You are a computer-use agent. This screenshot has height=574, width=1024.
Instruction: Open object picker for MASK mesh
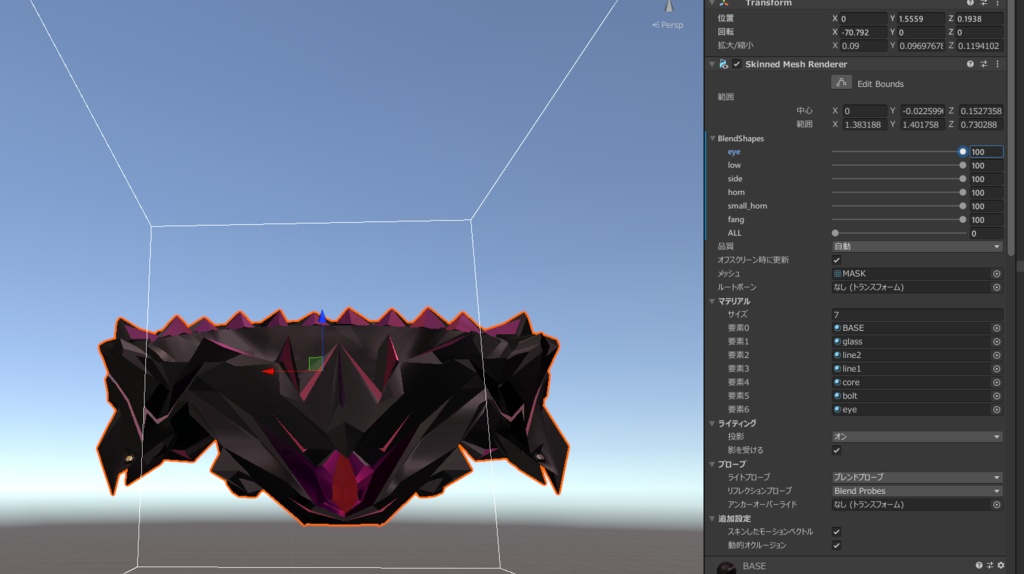pyautogui.click(x=997, y=274)
